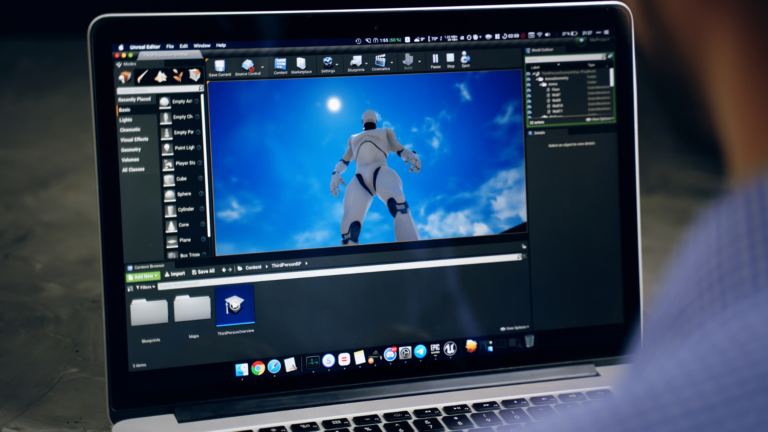Click the green Add New button
The image size is (768, 432).
pyautogui.click(x=143, y=277)
